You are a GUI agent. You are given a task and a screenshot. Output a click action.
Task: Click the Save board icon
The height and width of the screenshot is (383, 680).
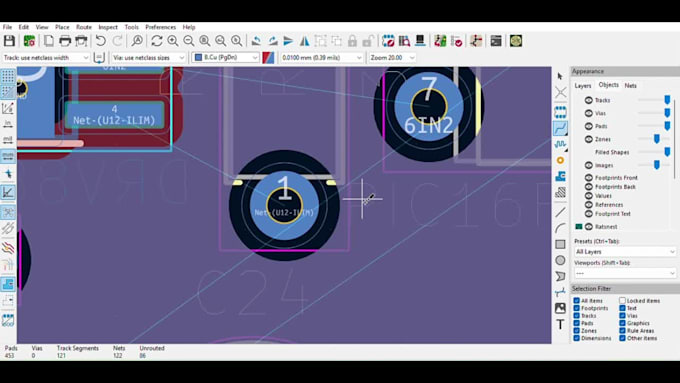coord(9,41)
